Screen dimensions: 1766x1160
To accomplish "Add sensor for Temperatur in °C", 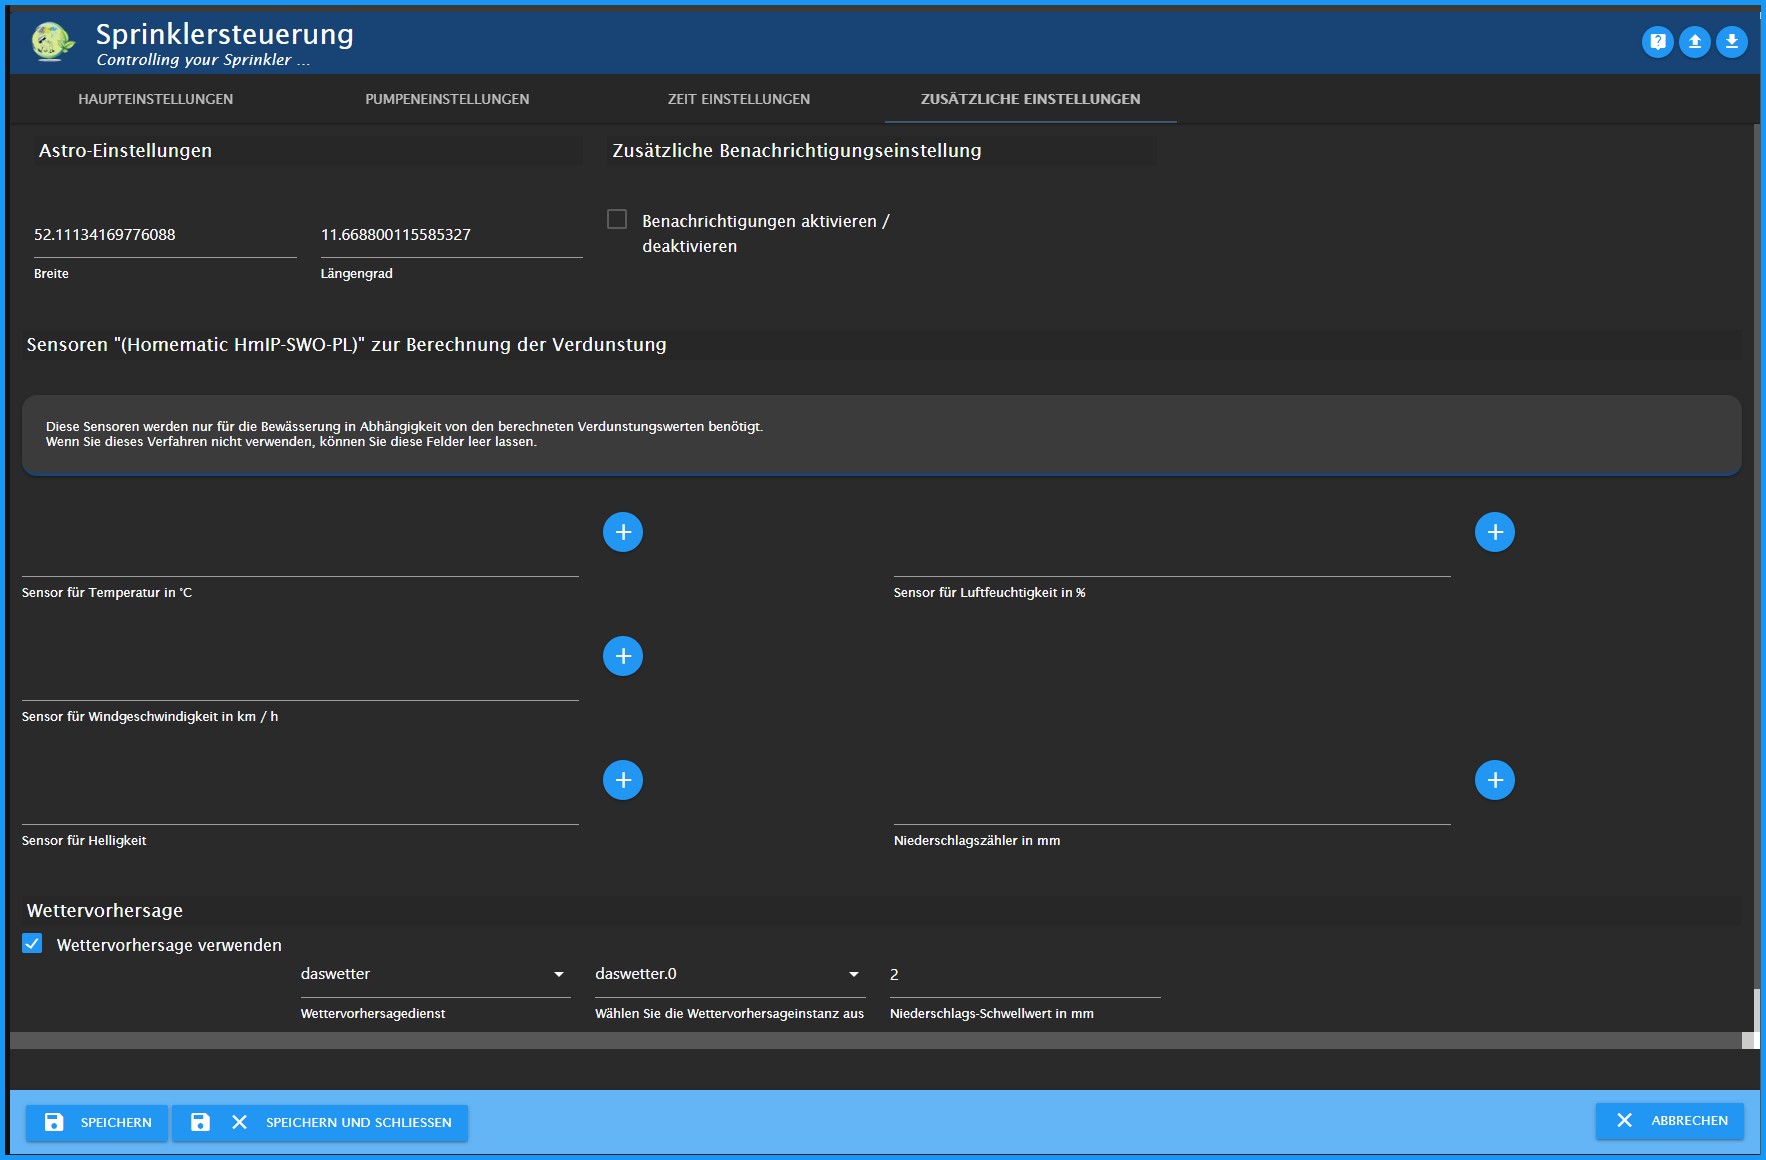I will [x=622, y=532].
